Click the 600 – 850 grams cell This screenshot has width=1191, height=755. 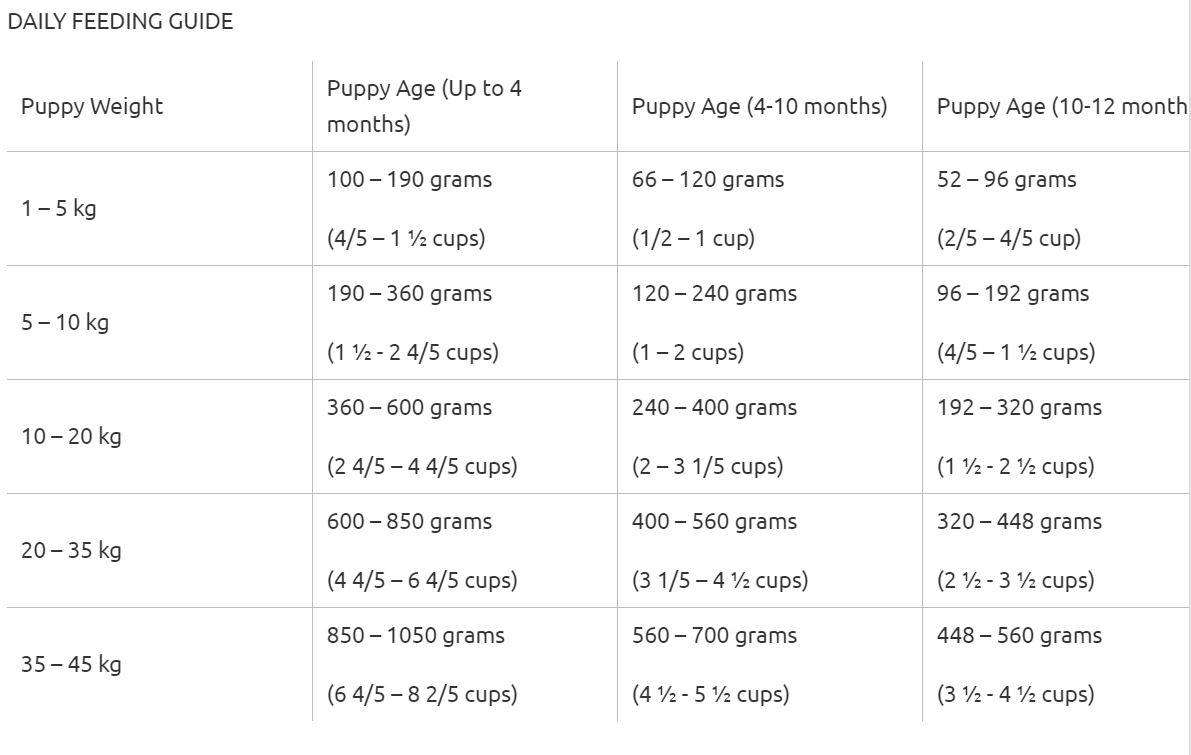coord(409,522)
